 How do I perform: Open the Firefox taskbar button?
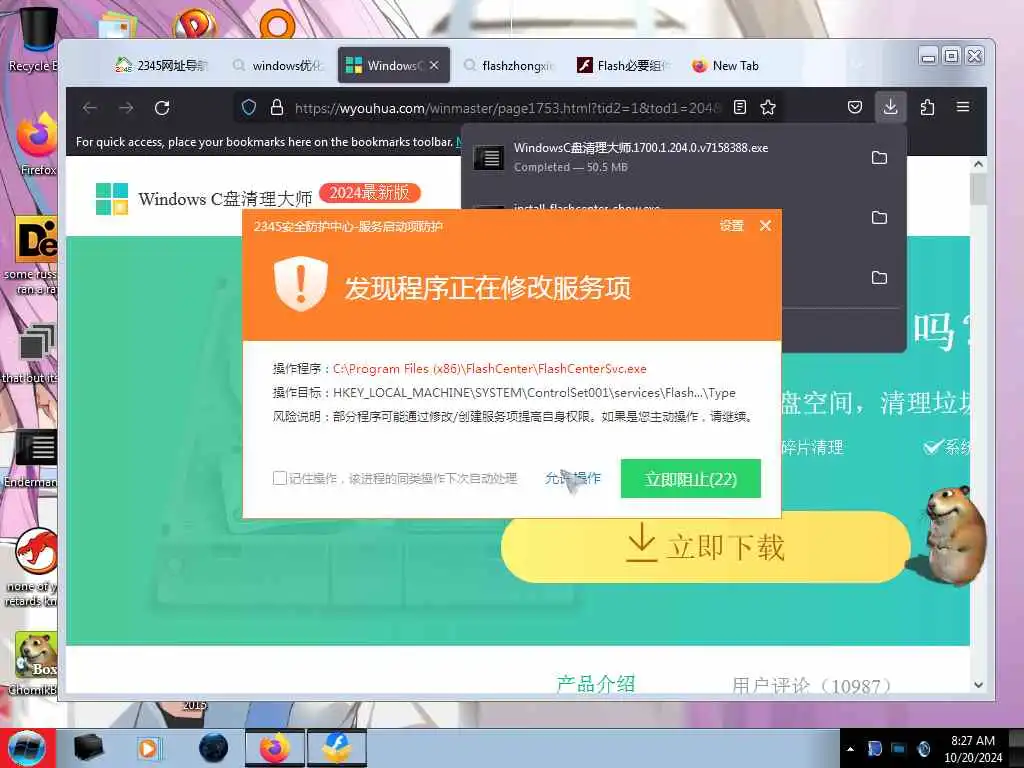(275, 748)
